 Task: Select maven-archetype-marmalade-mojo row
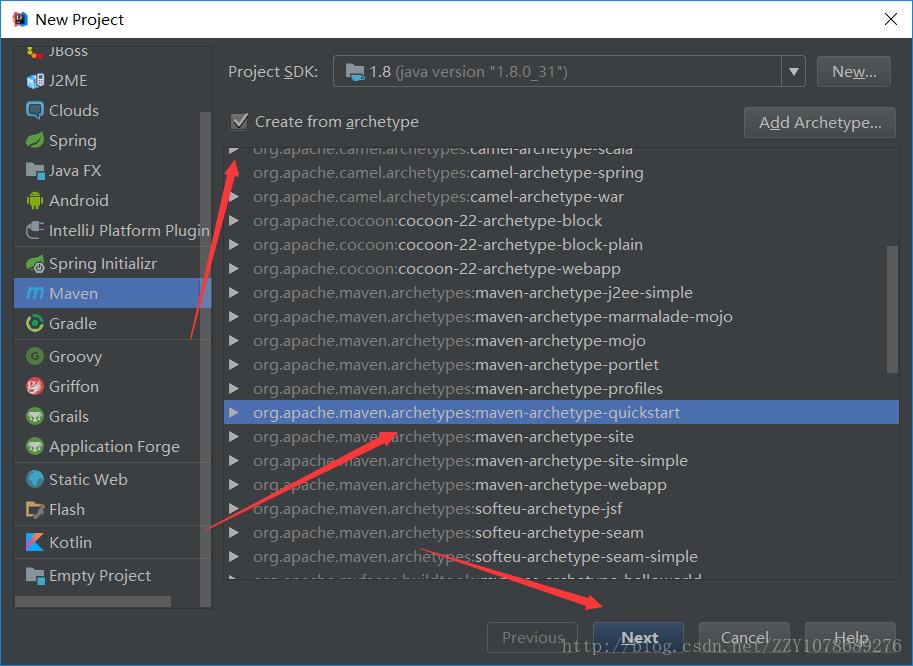(x=561, y=316)
